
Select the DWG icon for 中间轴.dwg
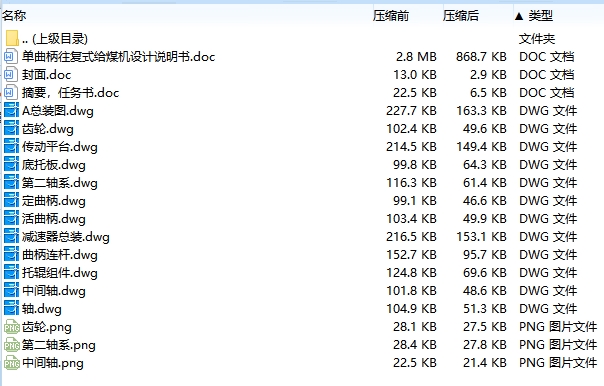[x=11, y=291]
